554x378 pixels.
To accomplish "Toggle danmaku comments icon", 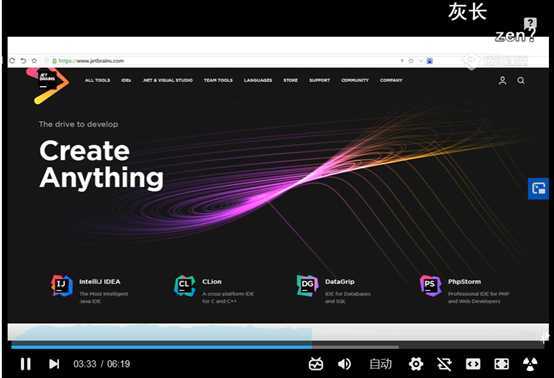I will (x=316, y=364).
